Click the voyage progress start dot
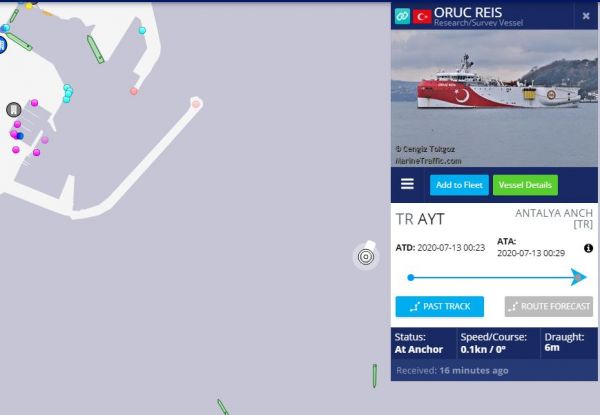600x415 pixels. click(411, 277)
